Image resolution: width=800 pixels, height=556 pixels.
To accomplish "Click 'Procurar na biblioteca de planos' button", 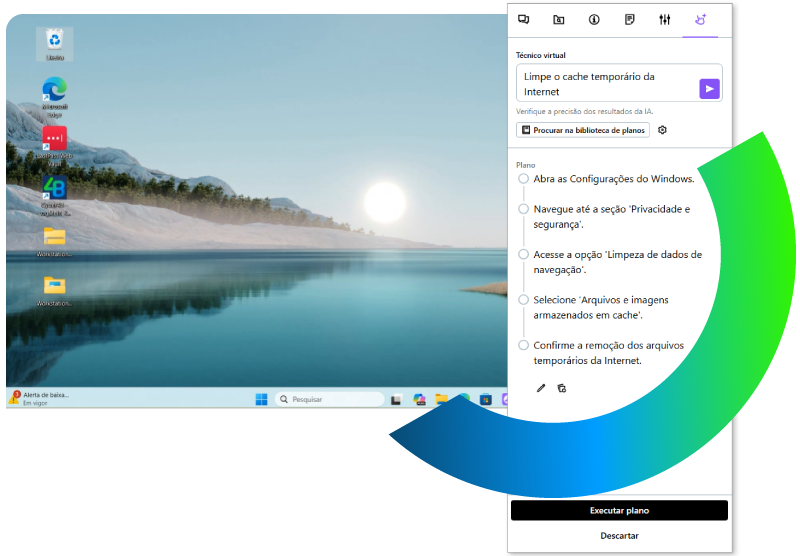I will tap(583, 130).
